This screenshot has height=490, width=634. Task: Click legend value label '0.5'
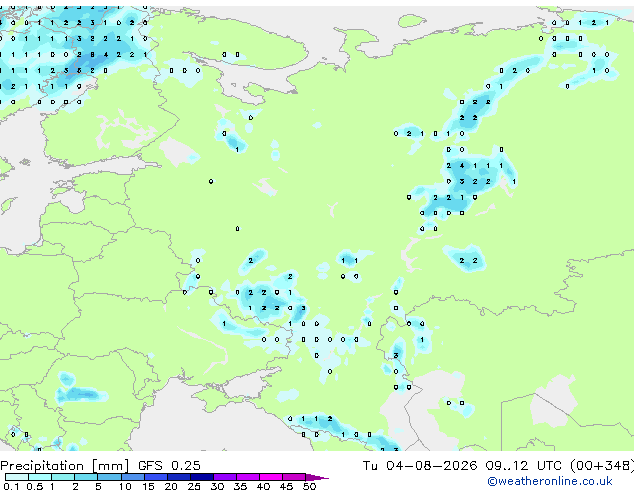(x=34, y=486)
